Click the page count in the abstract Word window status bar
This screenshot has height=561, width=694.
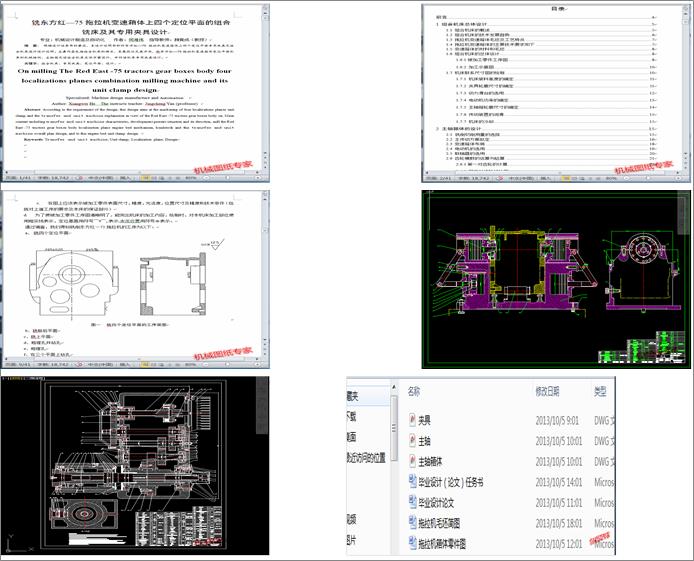click(18, 178)
